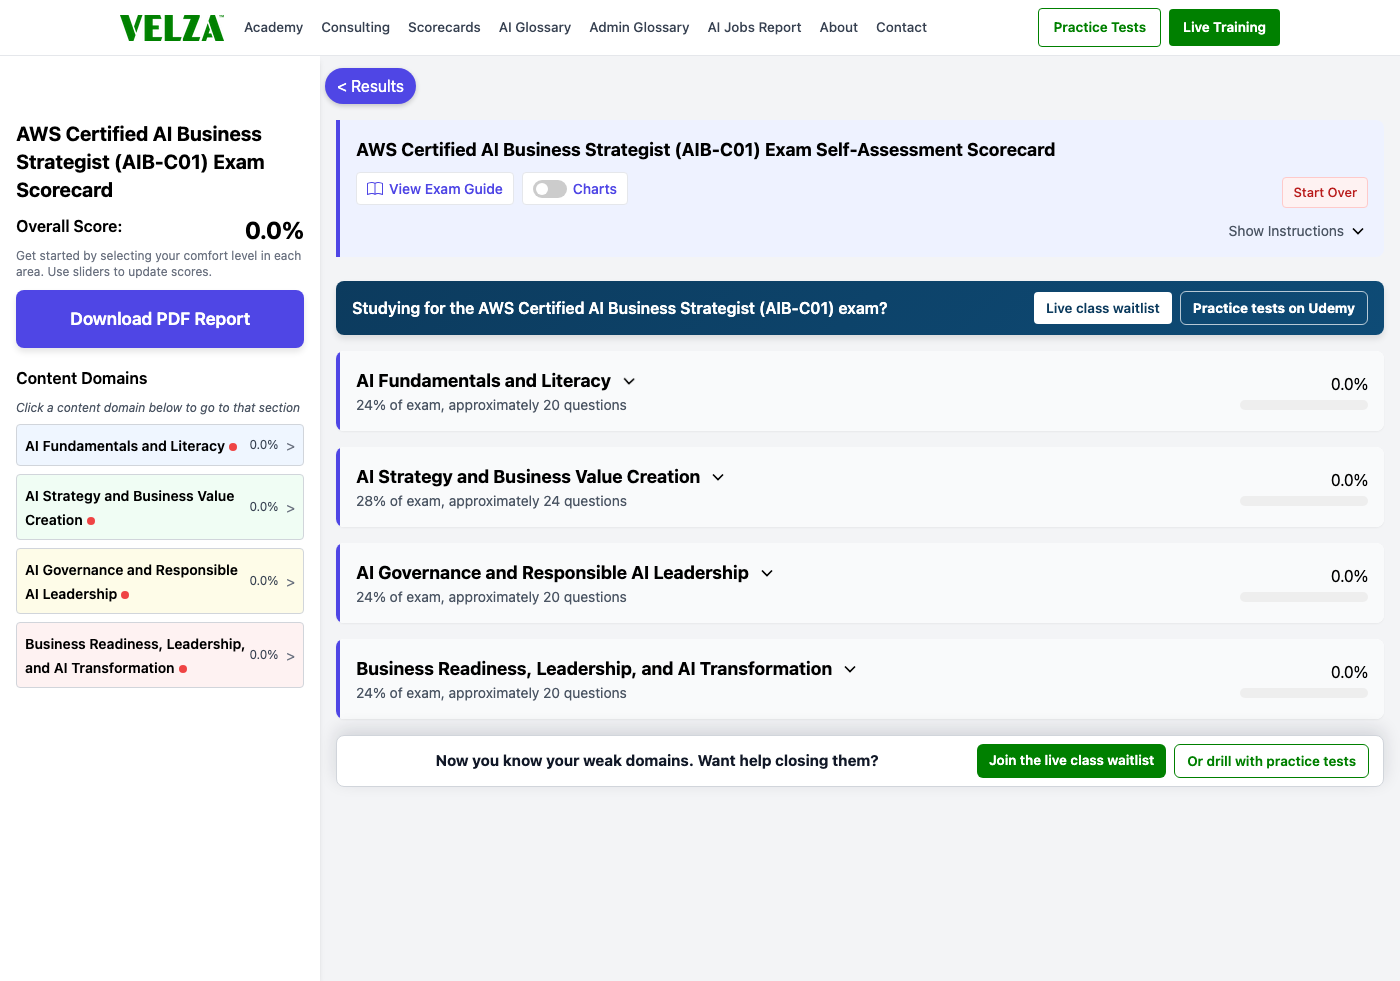Image resolution: width=1400 pixels, height=981 pixels.
Task: Click Or drill with practice tests
Action: [x=1271, y=761]
